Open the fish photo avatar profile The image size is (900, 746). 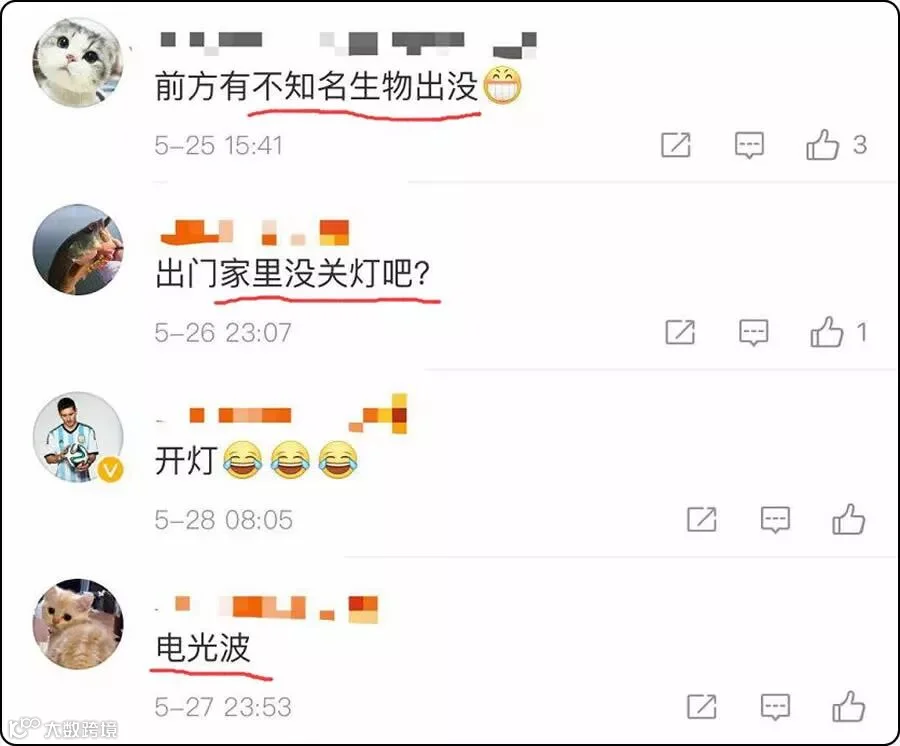pyautogui.click(x=77, y=250)
